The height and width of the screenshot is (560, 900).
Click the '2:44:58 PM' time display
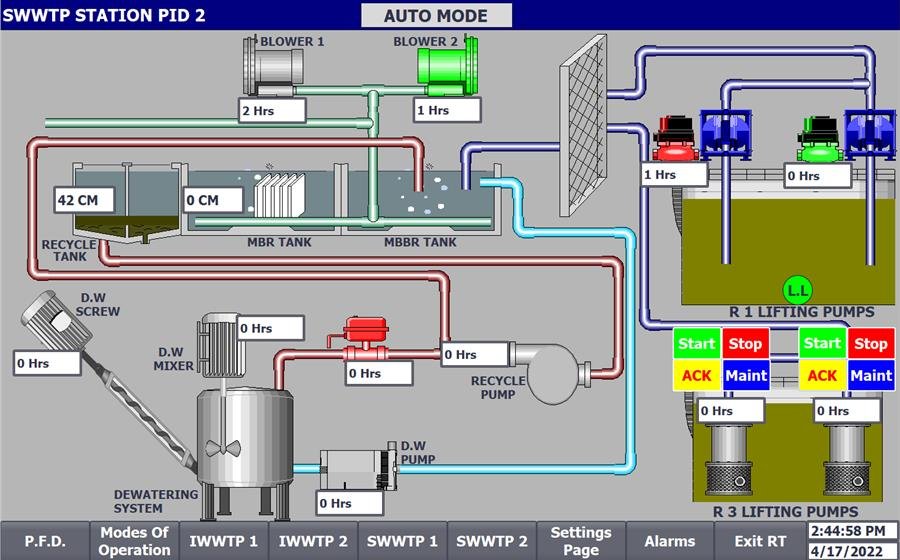pos(852,531)
